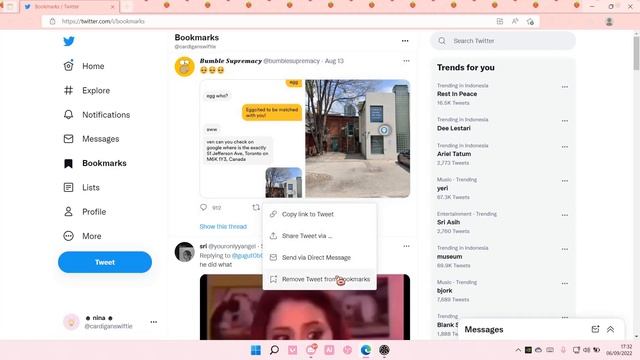The height and width of the screenshot is (360, 640).
Task: Click Show this thread link
Action: [x=223, y=227]
